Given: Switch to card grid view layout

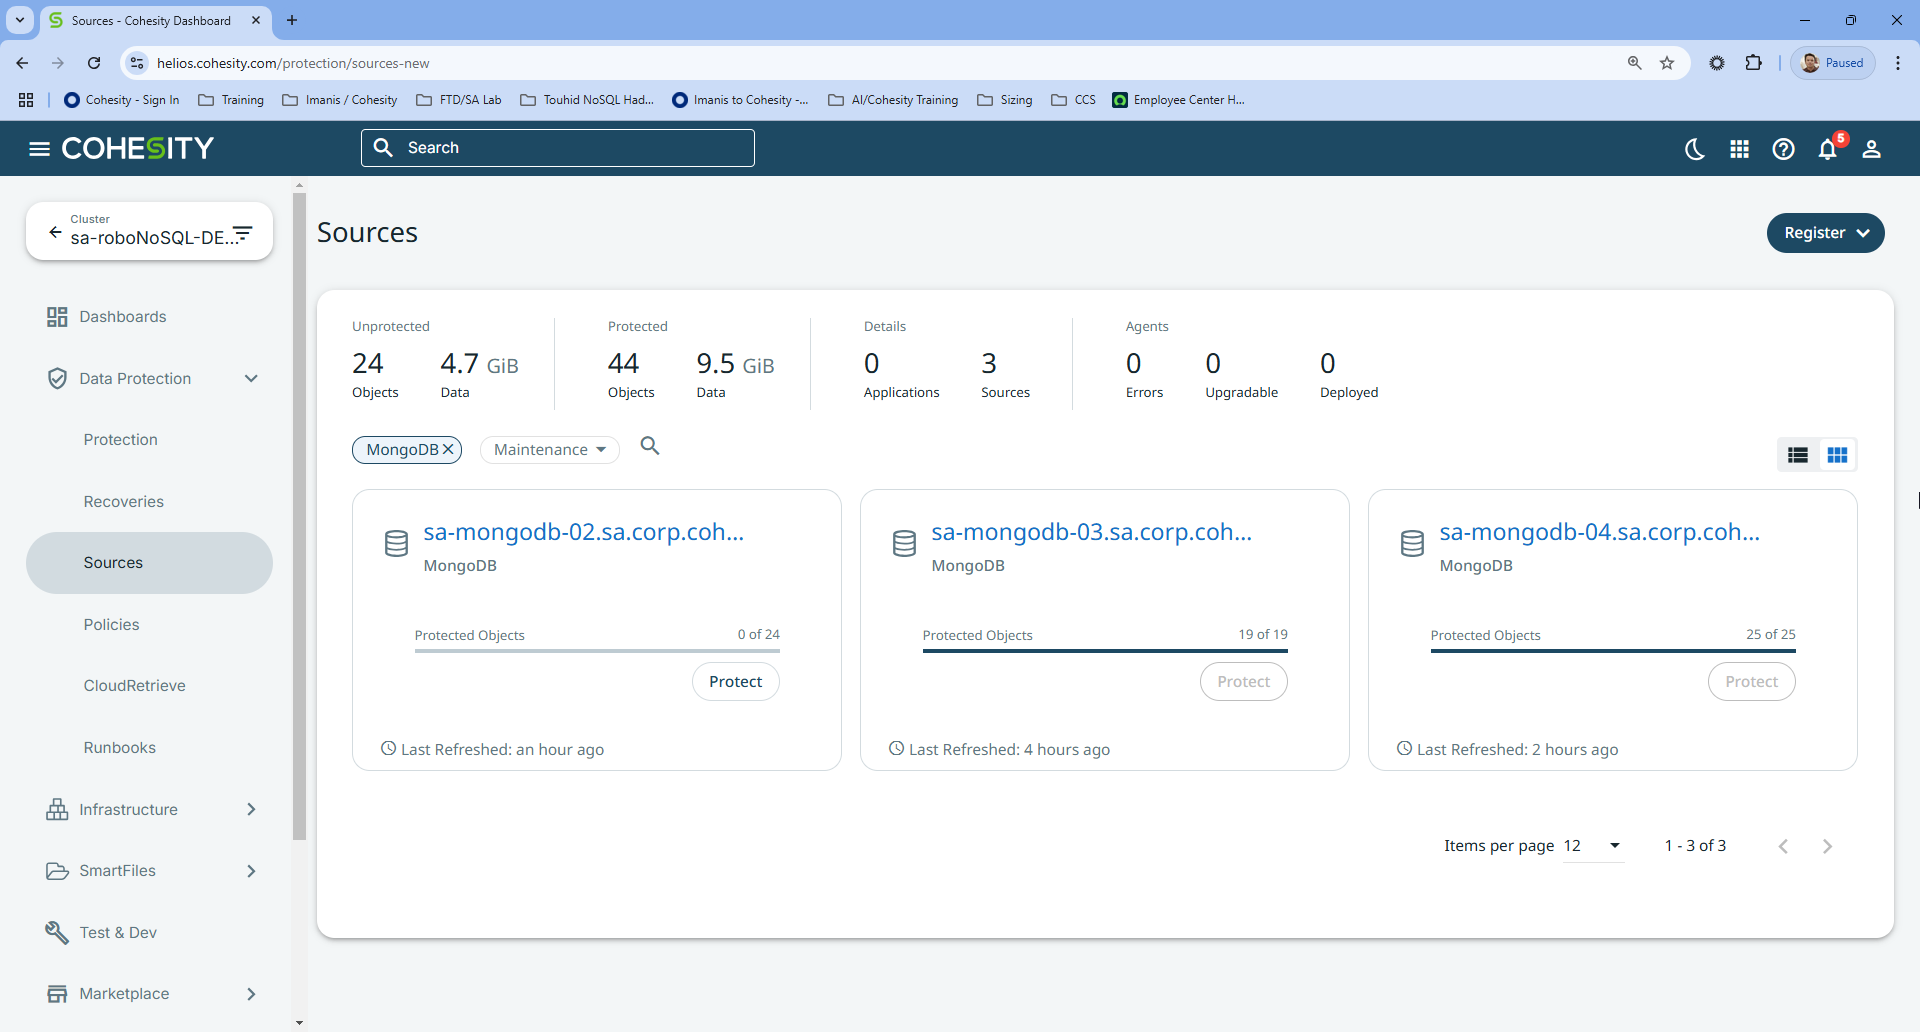Looking at the screenshot, I should point(1837,455).
